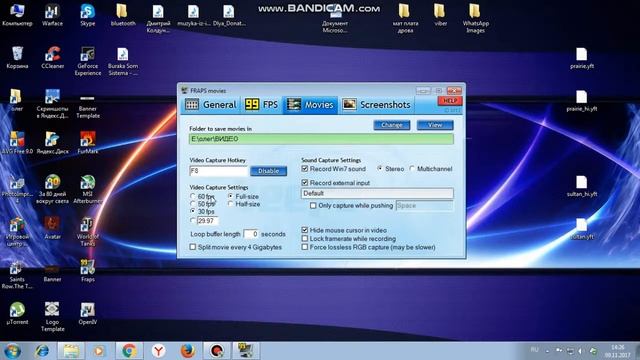Image resolution: width=640 pixels, height=360 pixels.
Task: Click Change to pick the movie folder
Action: (391, 125)
